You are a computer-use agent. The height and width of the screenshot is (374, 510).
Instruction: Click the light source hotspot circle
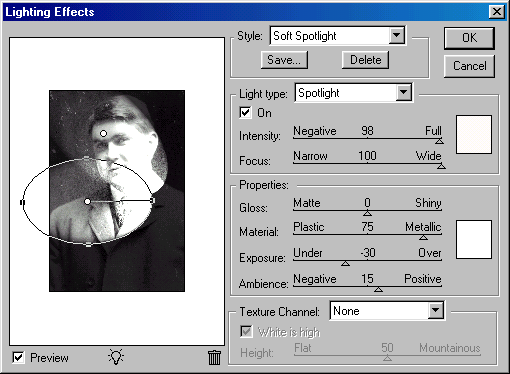[x=103, y=133]
